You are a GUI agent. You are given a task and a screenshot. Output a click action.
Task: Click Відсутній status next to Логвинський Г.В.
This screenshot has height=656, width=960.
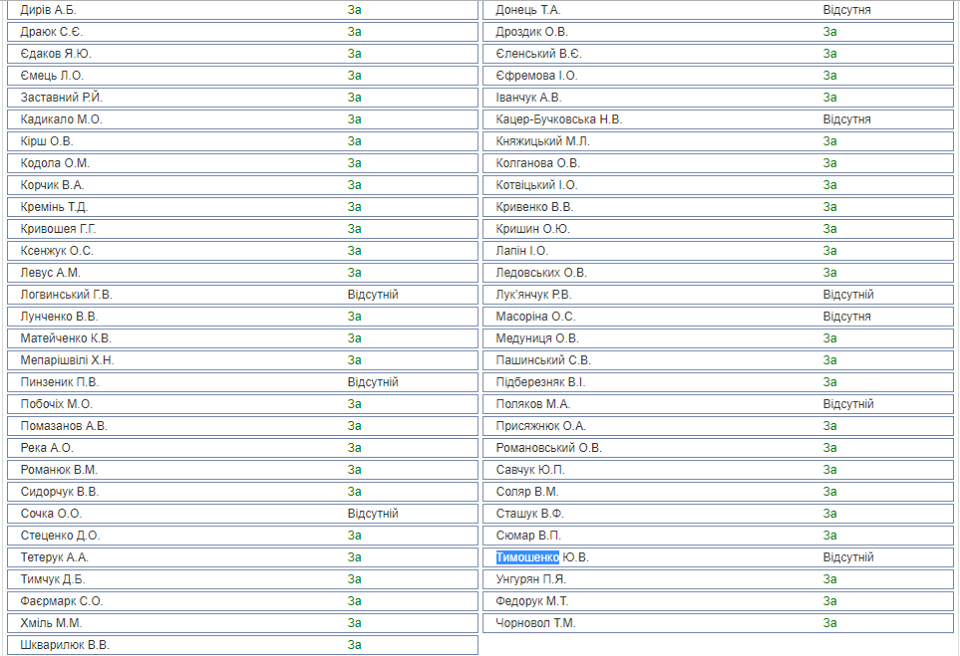372,295
